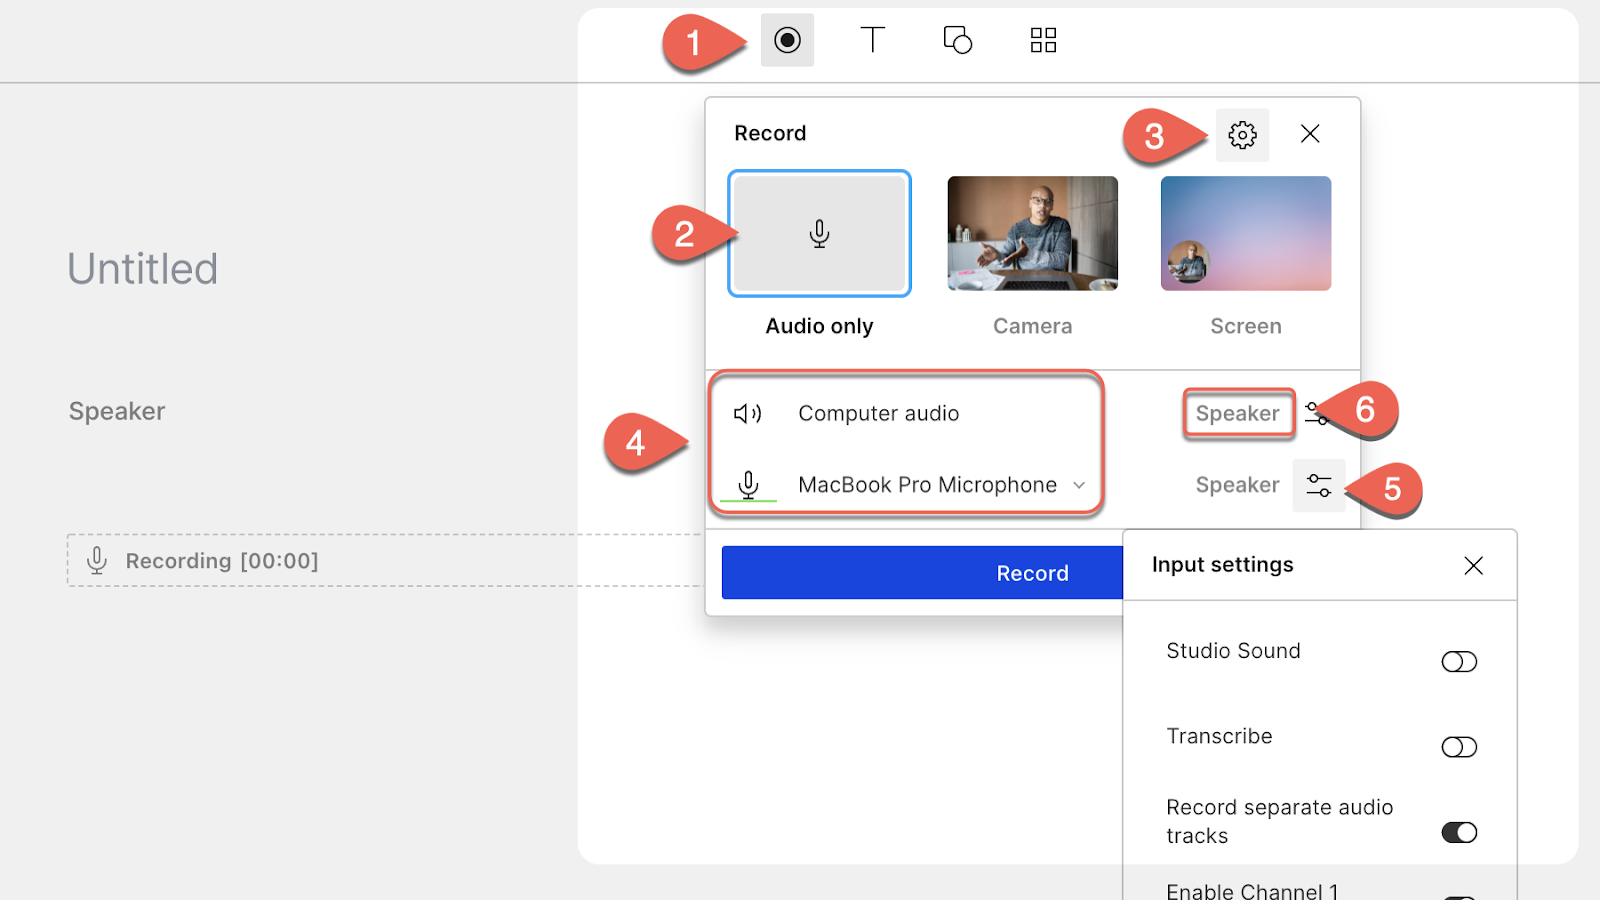1600x900 pixels.
Task: Select the Text tool in the toolbar
Action: pyautogui.click(x=872, y=40)
